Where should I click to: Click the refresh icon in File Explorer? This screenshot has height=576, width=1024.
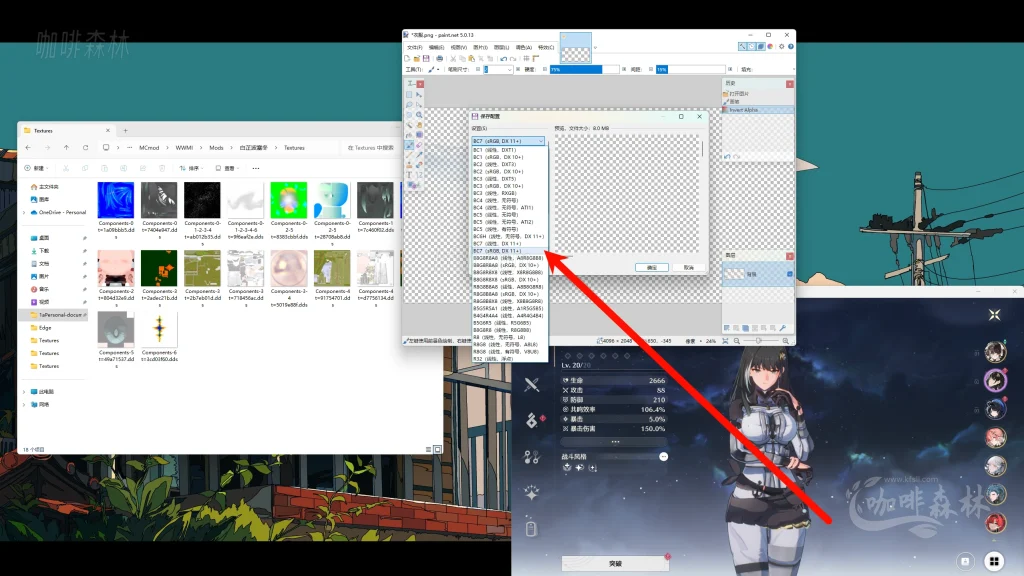coord(86,148)
